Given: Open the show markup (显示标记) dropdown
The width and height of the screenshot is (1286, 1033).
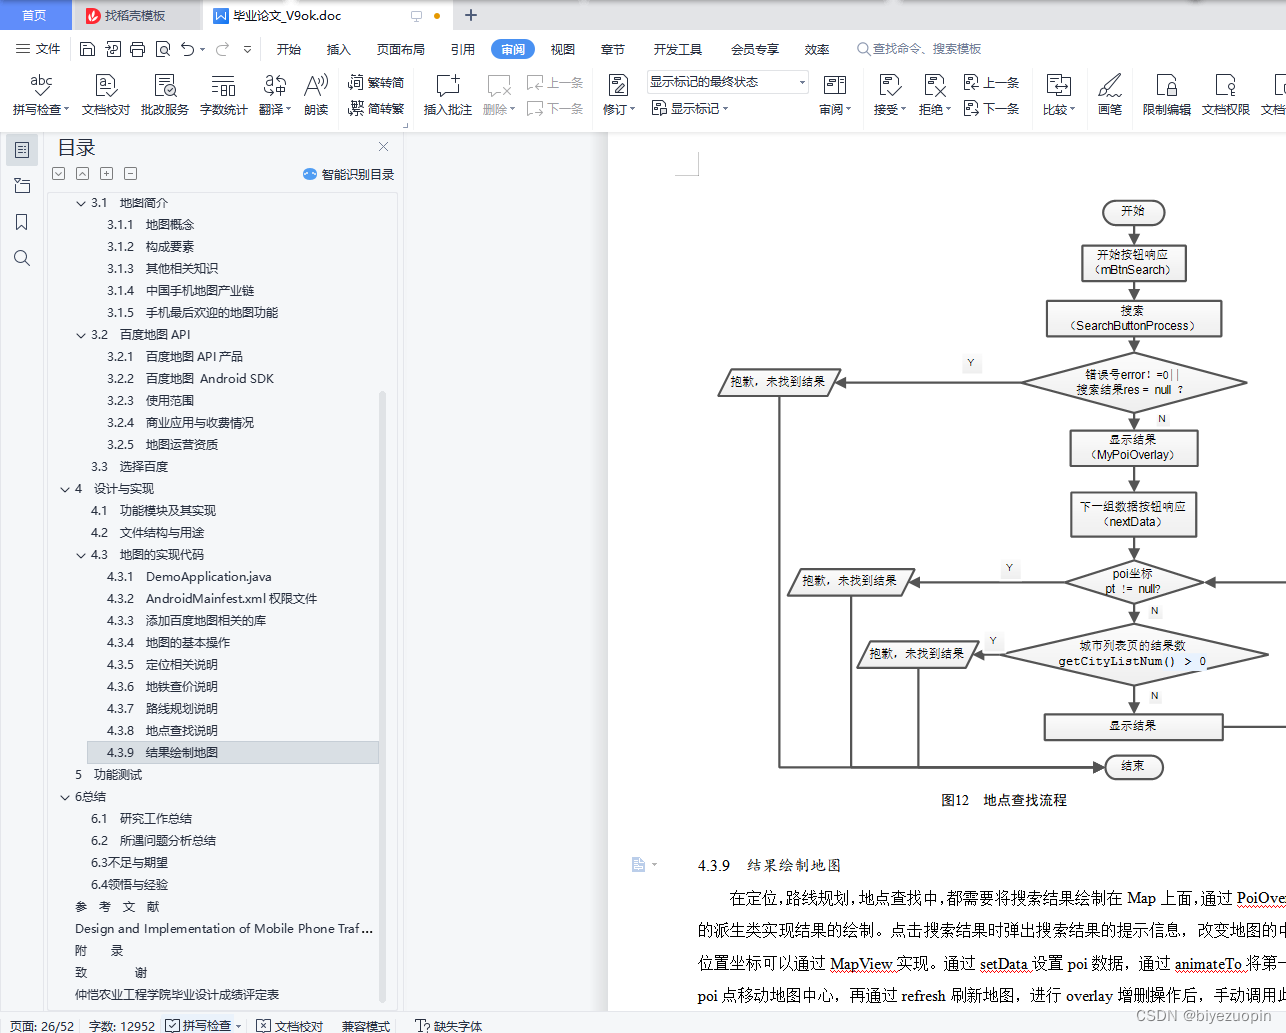Looking at the screenshot, I should tap(690, 108).
